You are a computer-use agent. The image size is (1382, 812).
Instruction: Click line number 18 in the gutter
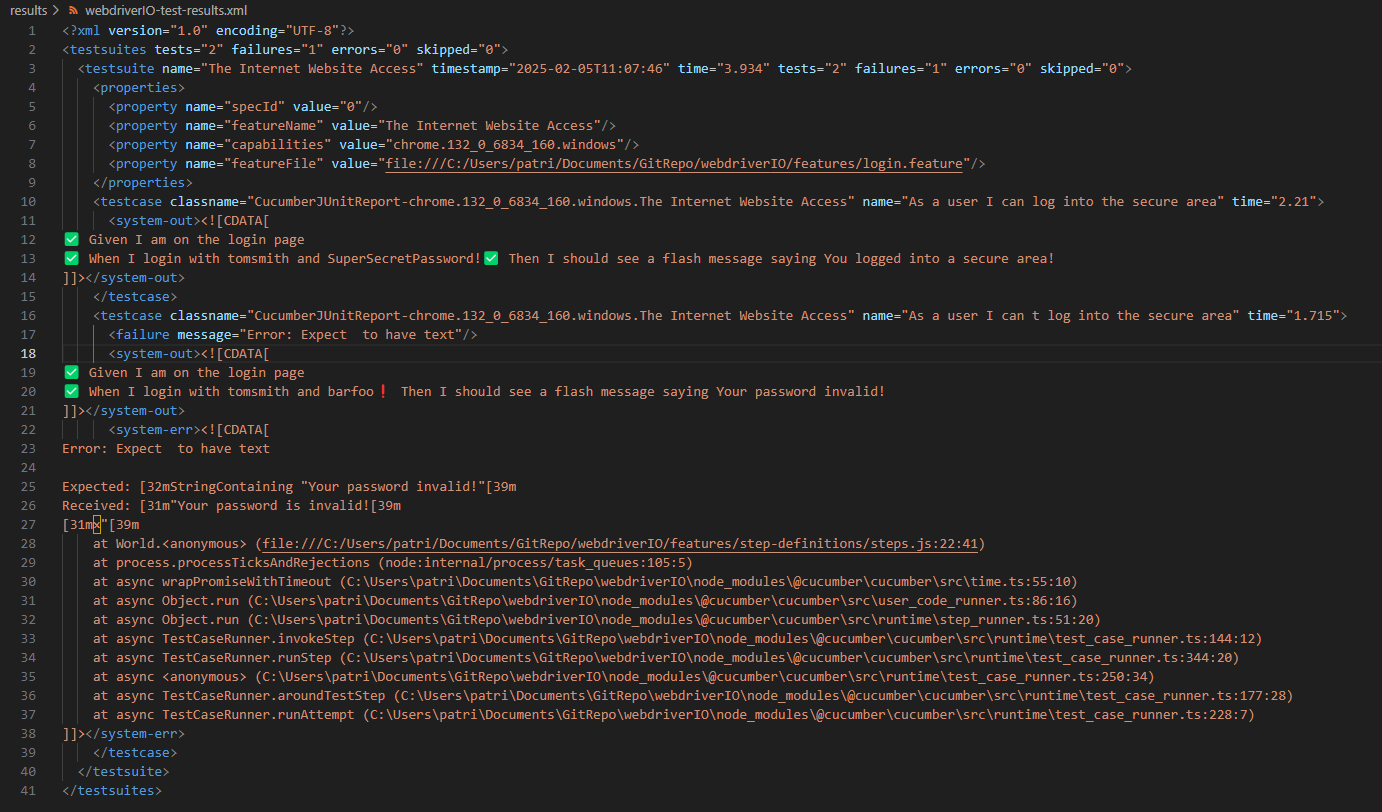(x=28, y=354)
